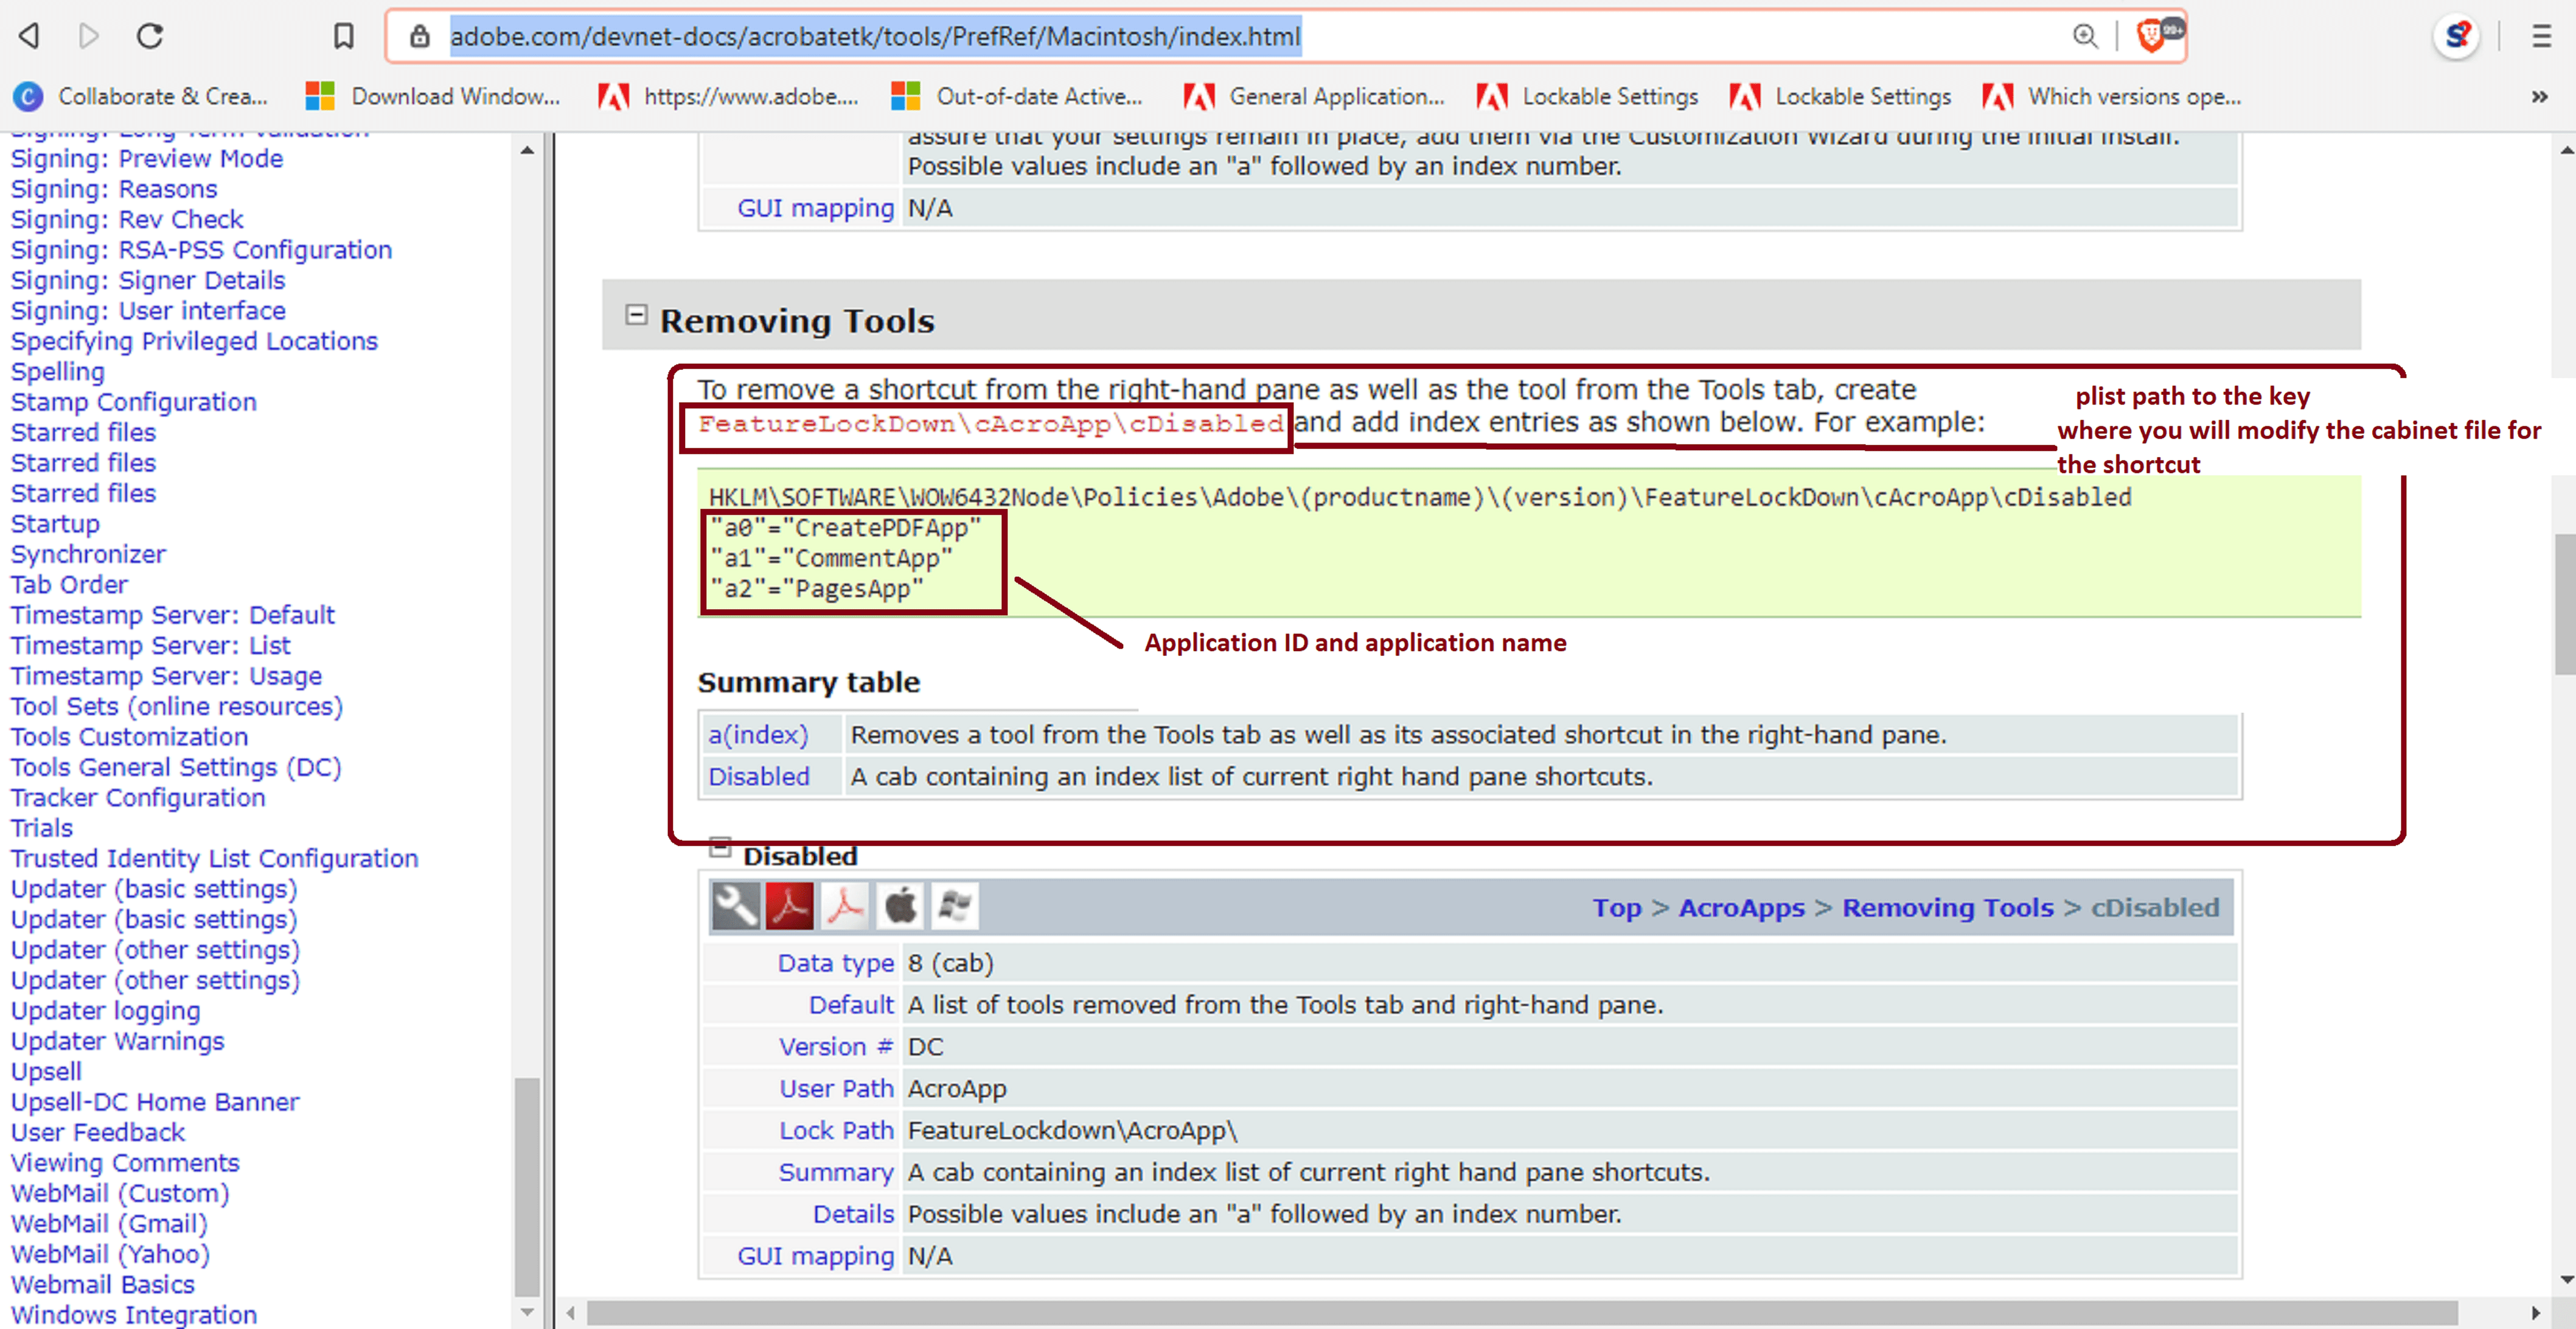The height and width of the screenshot is (1329, 2576).
Task: Click the browser reload page icon
Action: 150,37
